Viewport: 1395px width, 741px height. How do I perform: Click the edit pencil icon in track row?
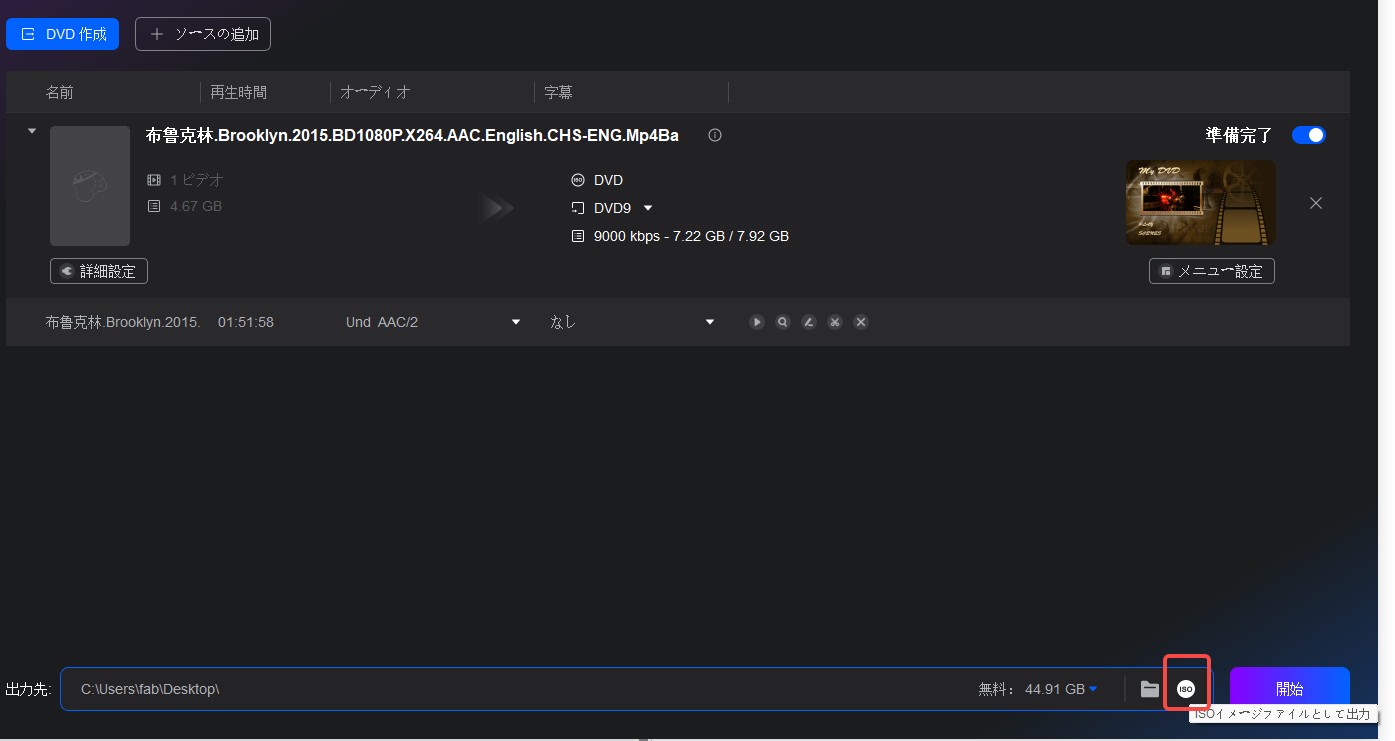coord(809,322)
